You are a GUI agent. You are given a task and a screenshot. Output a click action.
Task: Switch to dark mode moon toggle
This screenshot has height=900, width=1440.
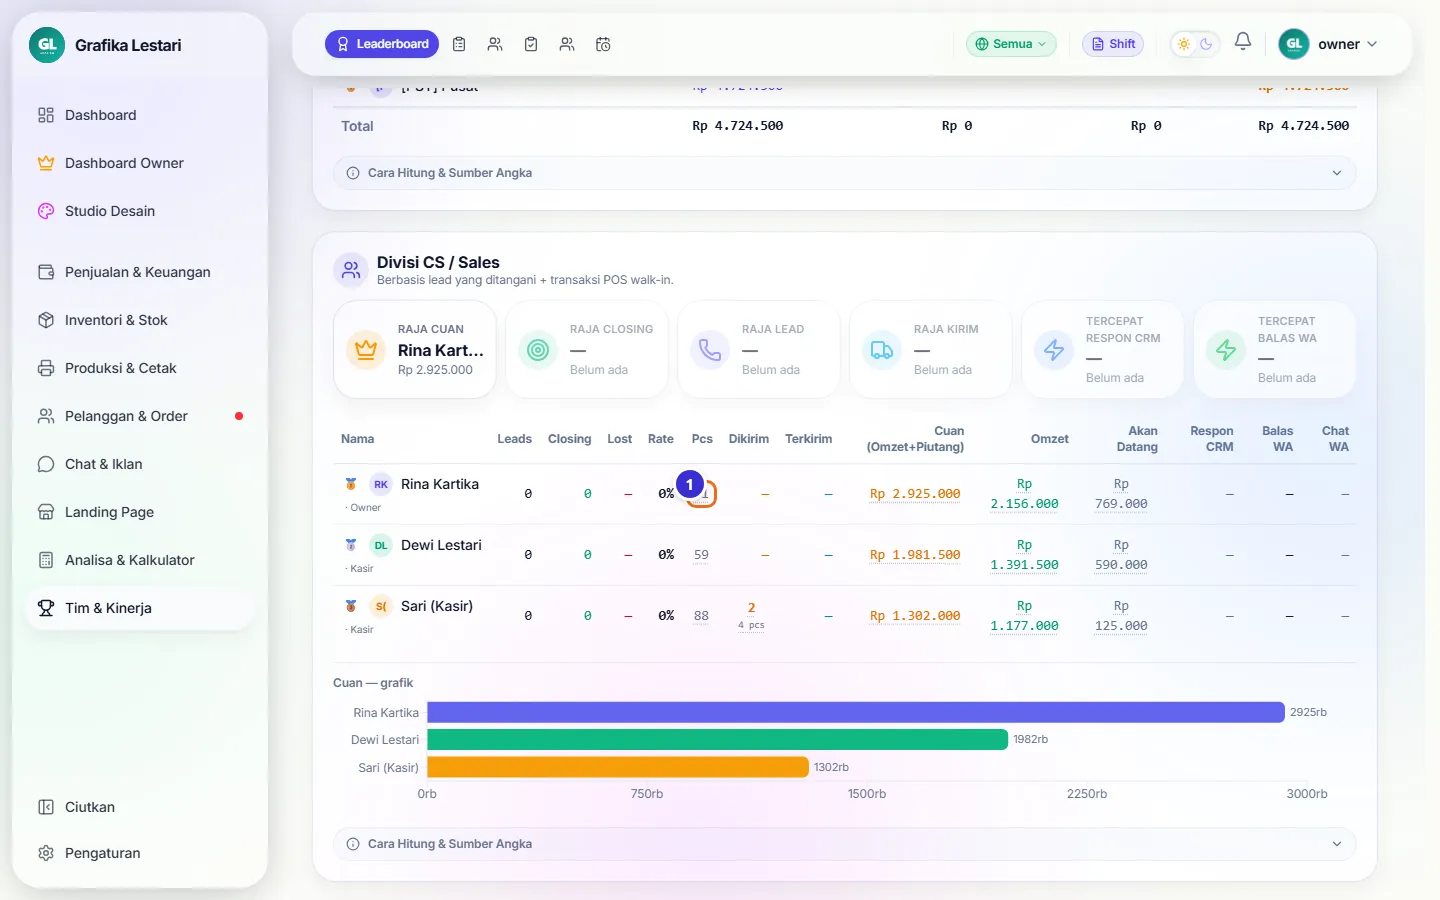click(1206, 44)
